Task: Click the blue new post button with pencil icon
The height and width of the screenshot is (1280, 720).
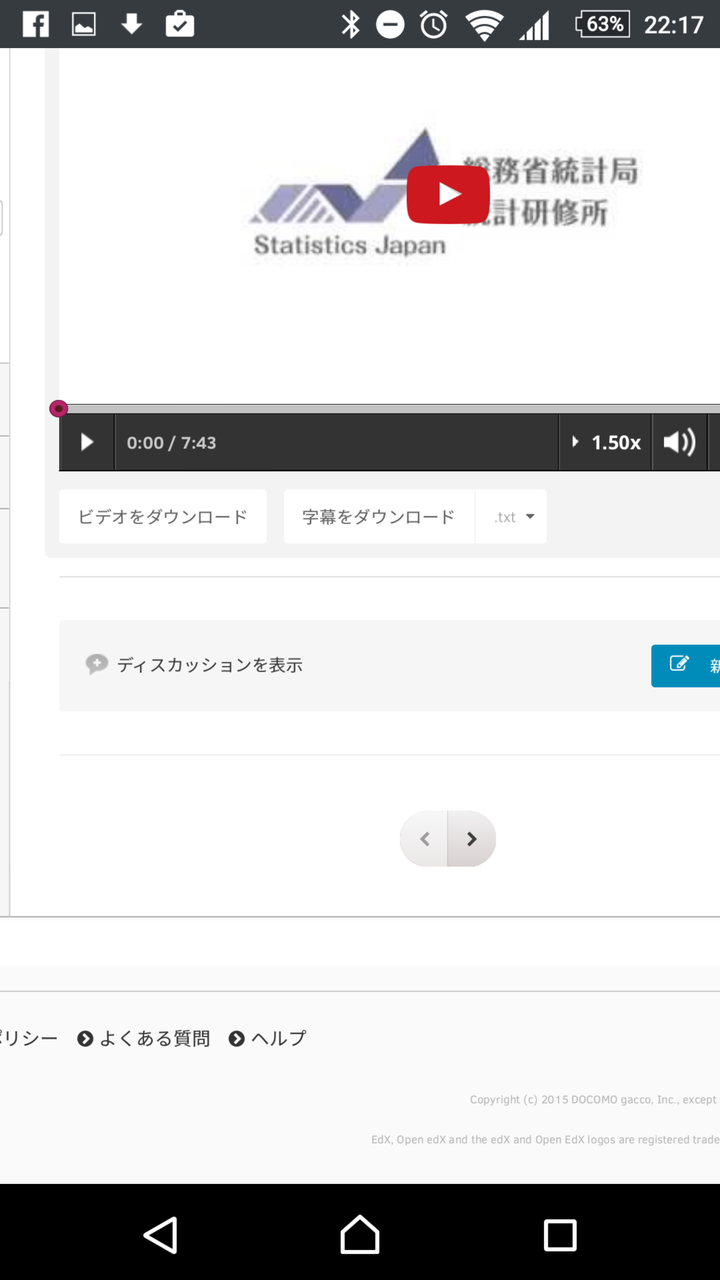Action: (x=686, y=665)
